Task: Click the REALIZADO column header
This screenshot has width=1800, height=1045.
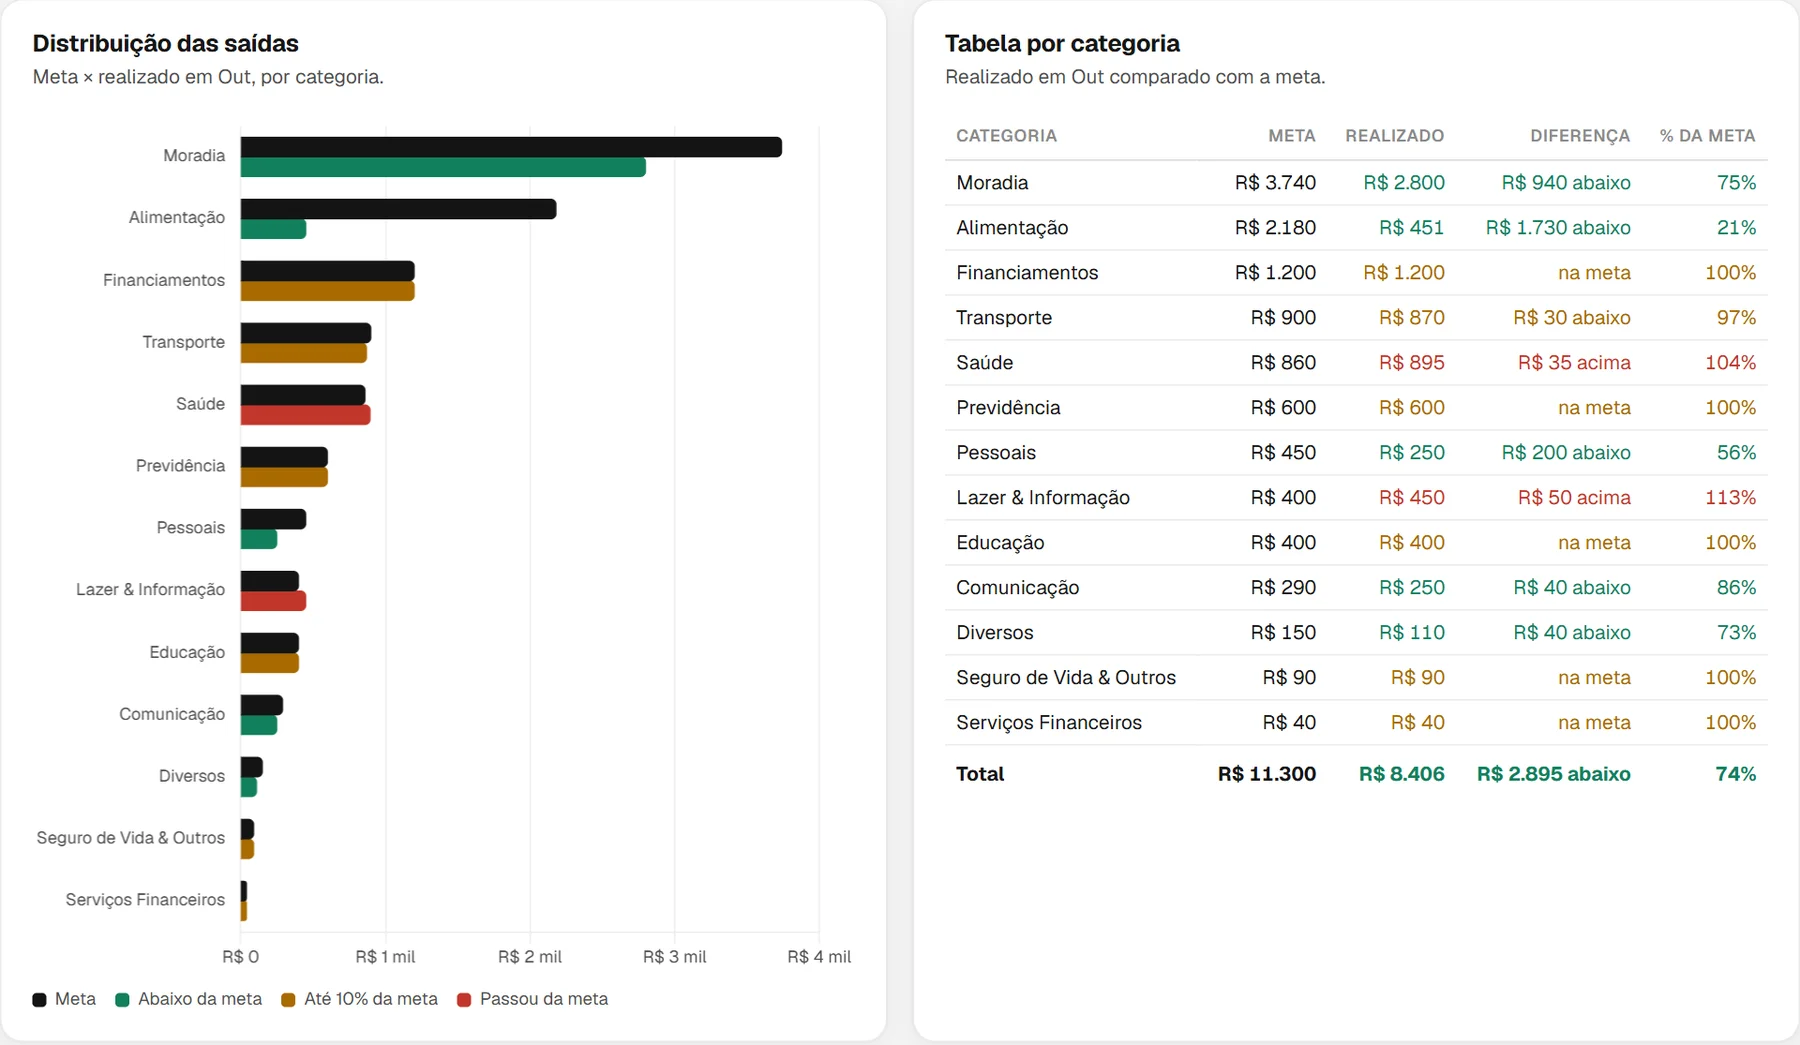Action: coord(1394,136)
